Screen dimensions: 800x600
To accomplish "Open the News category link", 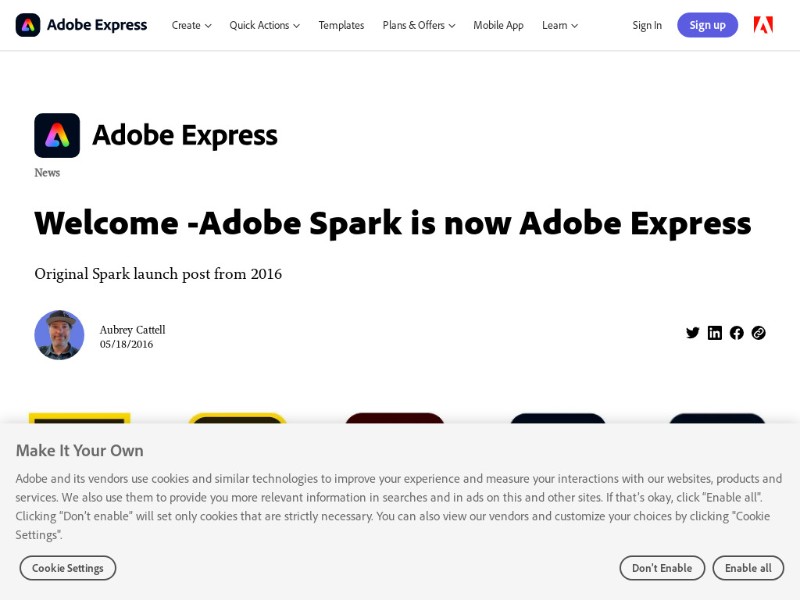I will [47, 172].
